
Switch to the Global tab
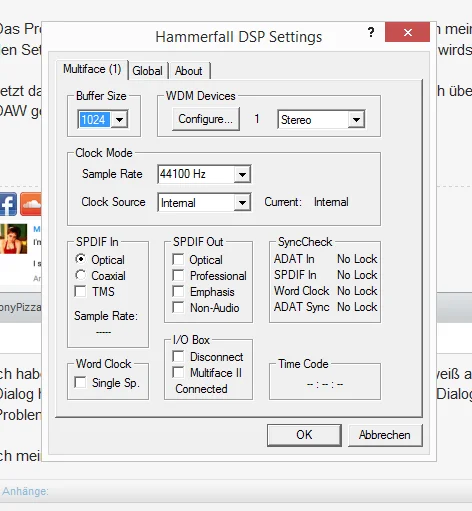(x=147, y=71)
